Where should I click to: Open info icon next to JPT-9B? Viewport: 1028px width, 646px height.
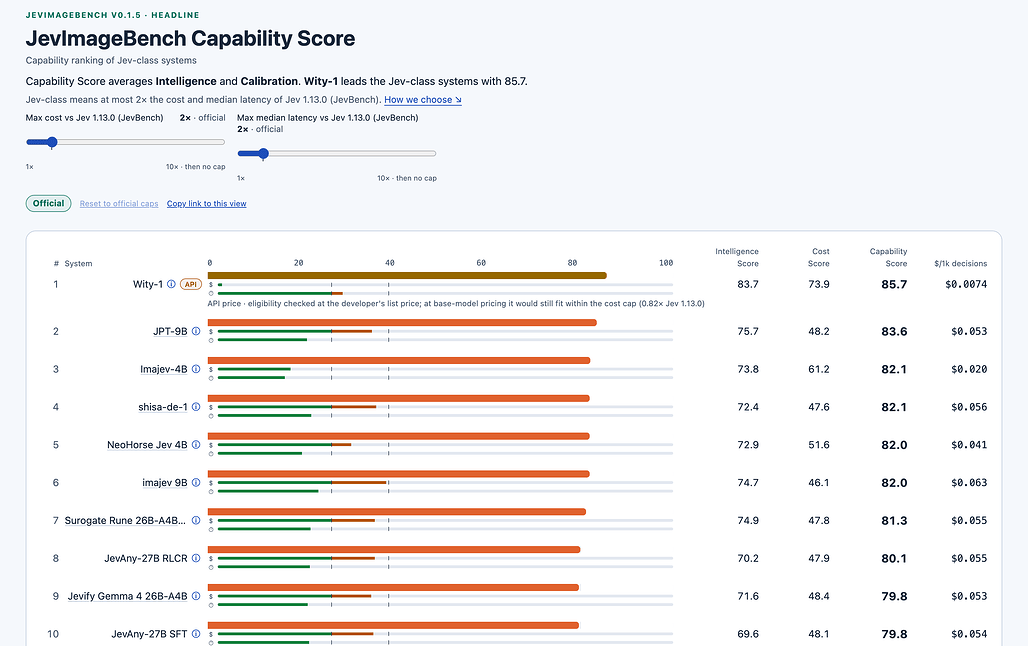point(195,331)
